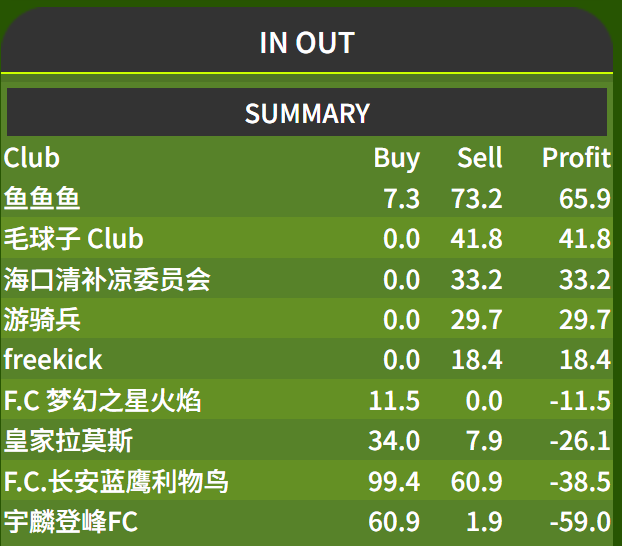Click the Sell column header
The height and width of the screenshot is (546, 622).
pos(480,158)
